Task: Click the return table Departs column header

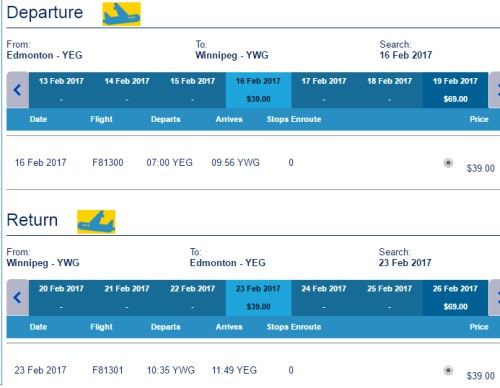Action: tap(166, 327)
